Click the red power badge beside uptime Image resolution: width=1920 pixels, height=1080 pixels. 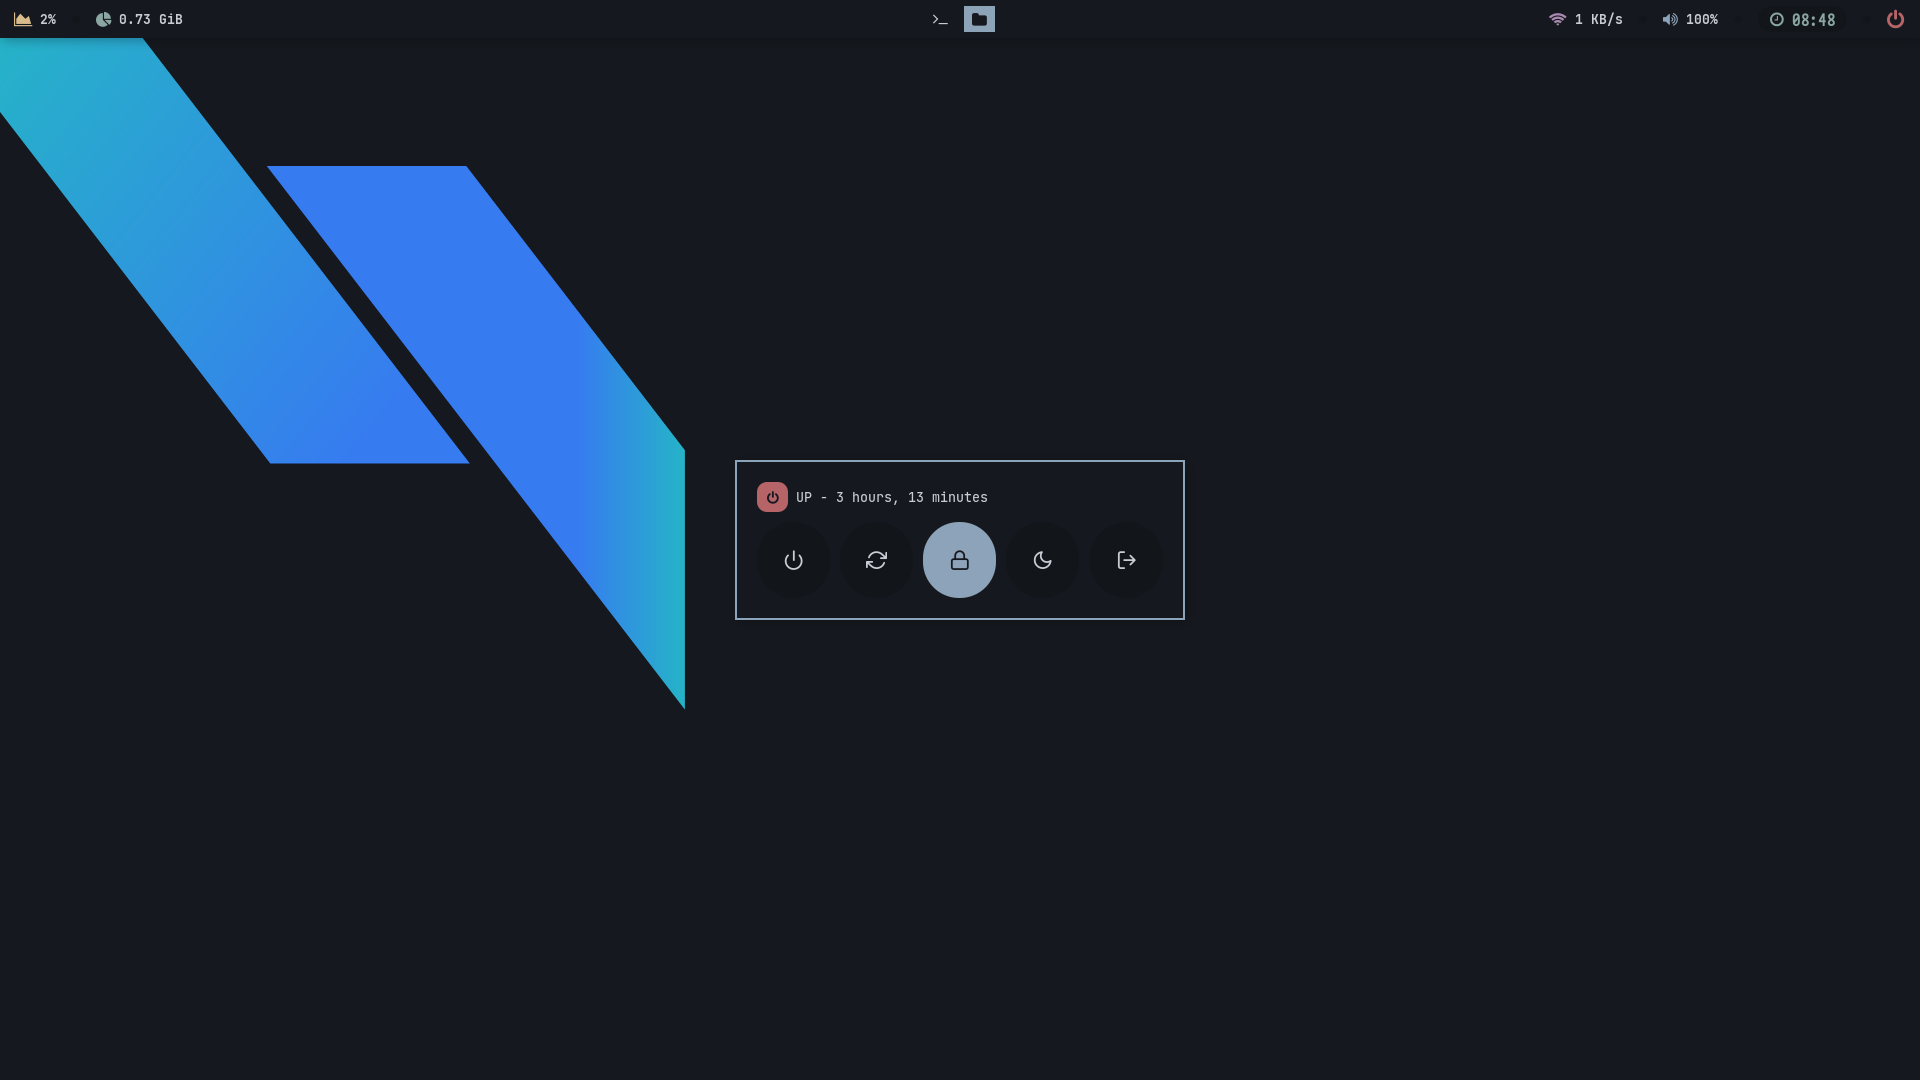[x=772, y=497]
